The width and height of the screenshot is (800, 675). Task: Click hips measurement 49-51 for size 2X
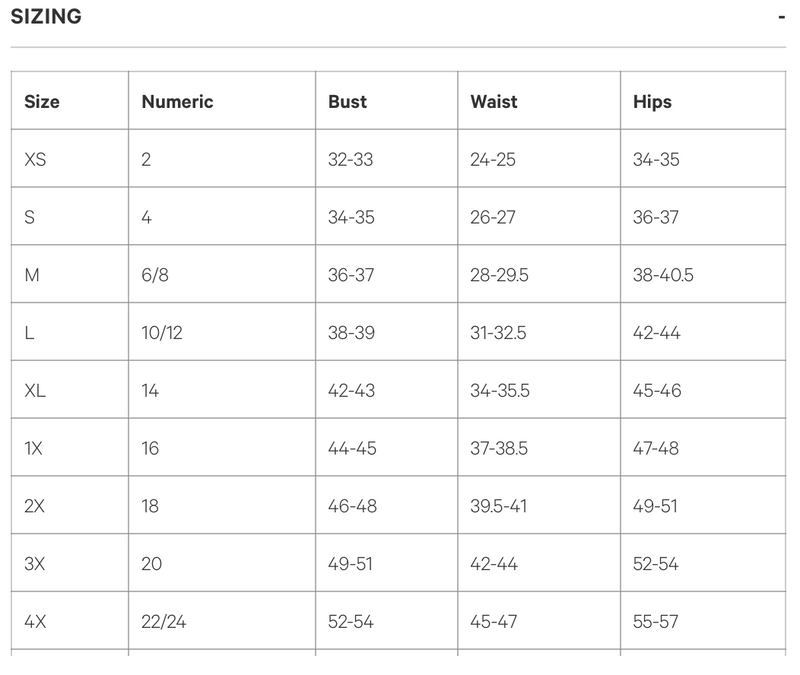(x=655, y=506)
